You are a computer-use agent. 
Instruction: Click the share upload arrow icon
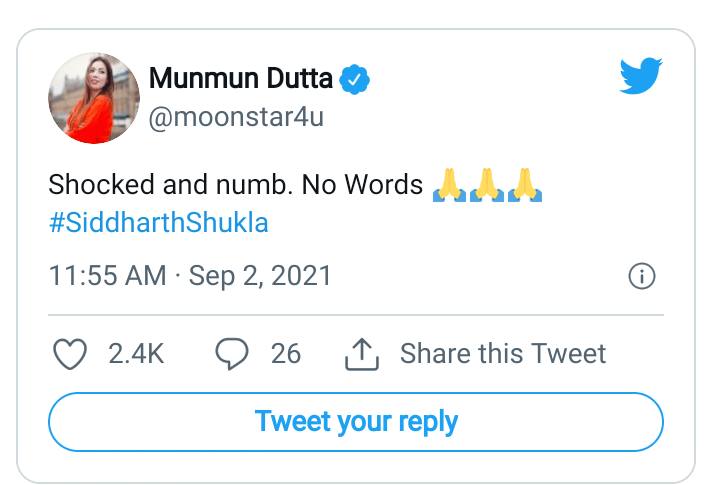(x=362, y=354)
